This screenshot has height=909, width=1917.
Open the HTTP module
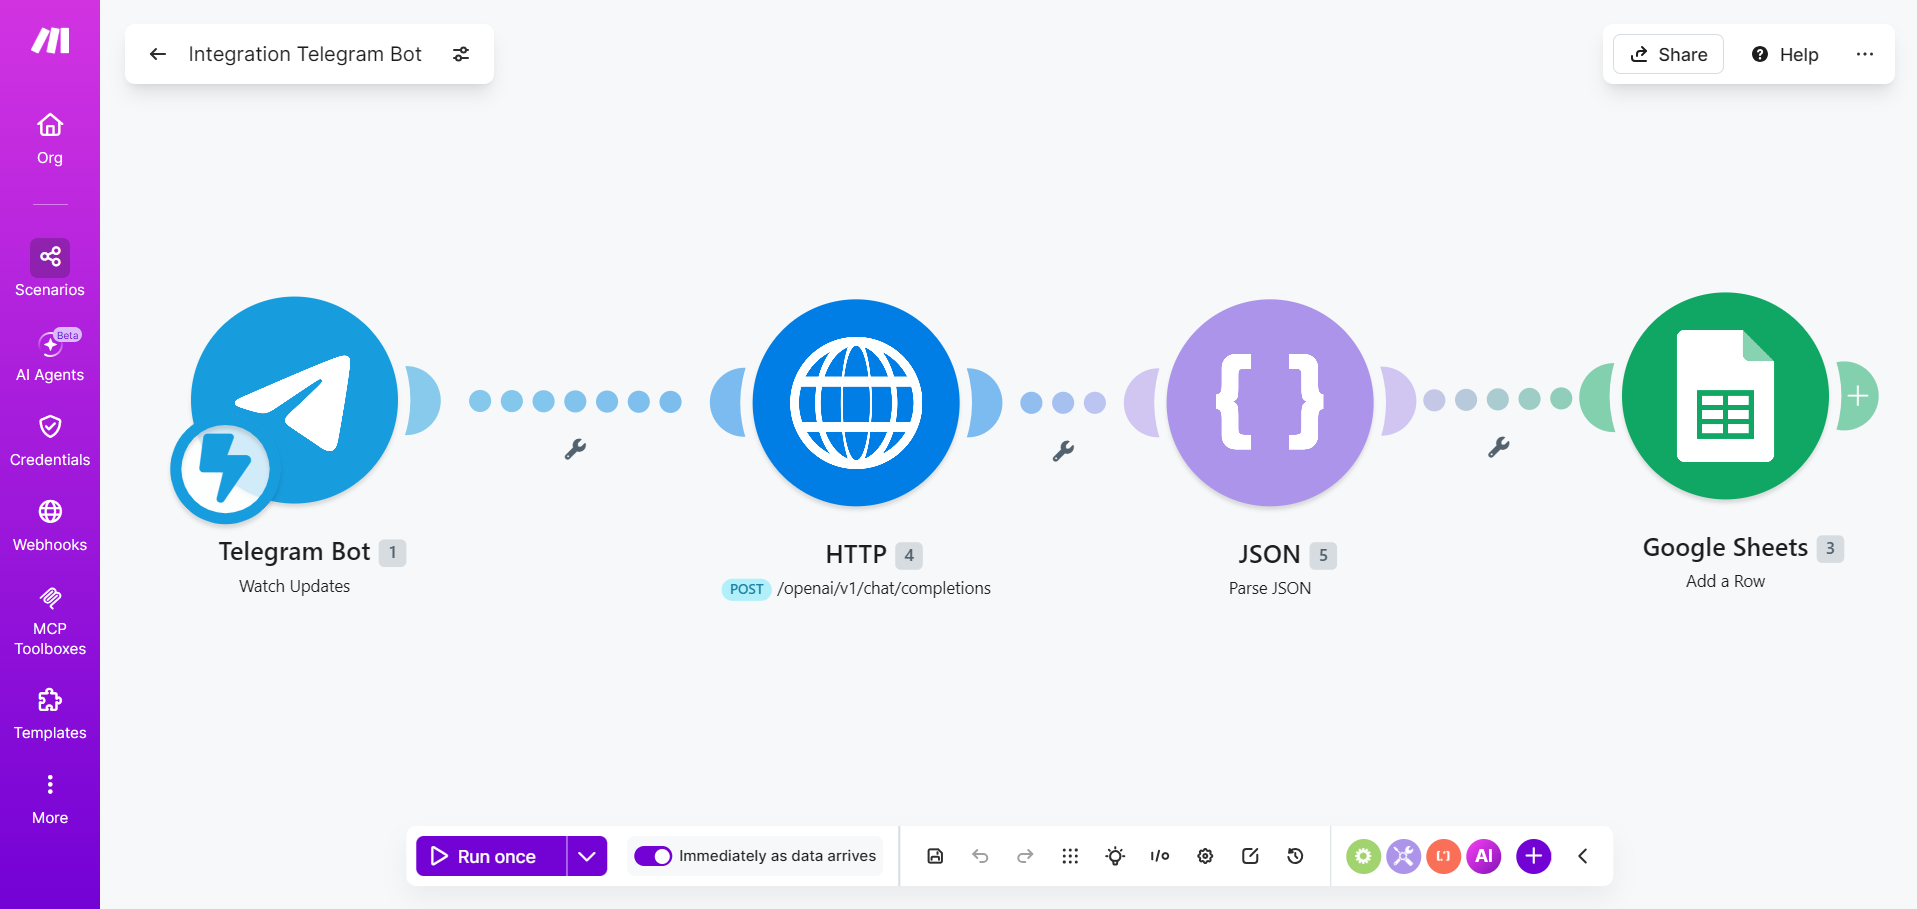pyautogui.click(x=856, y=402)
